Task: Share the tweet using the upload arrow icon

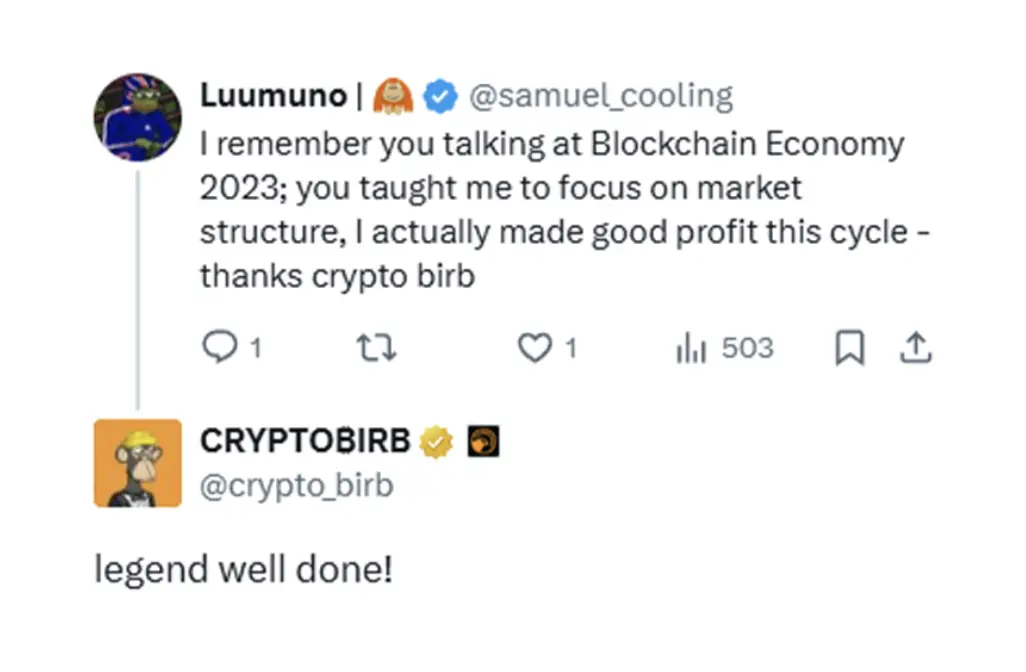Action: click(917, 348)
